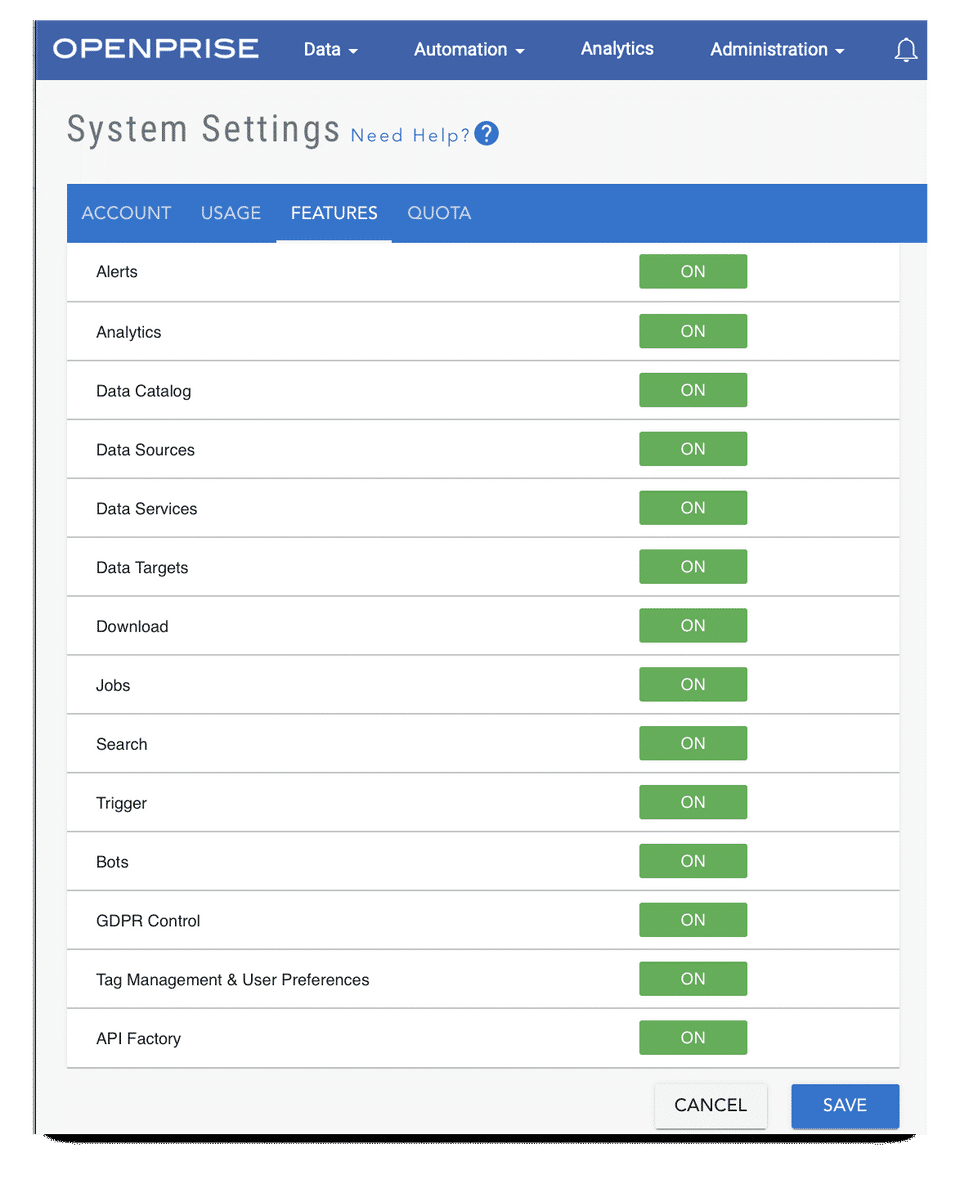Go to Analytics in the top navigation
960x1179 pixels.
617,48
